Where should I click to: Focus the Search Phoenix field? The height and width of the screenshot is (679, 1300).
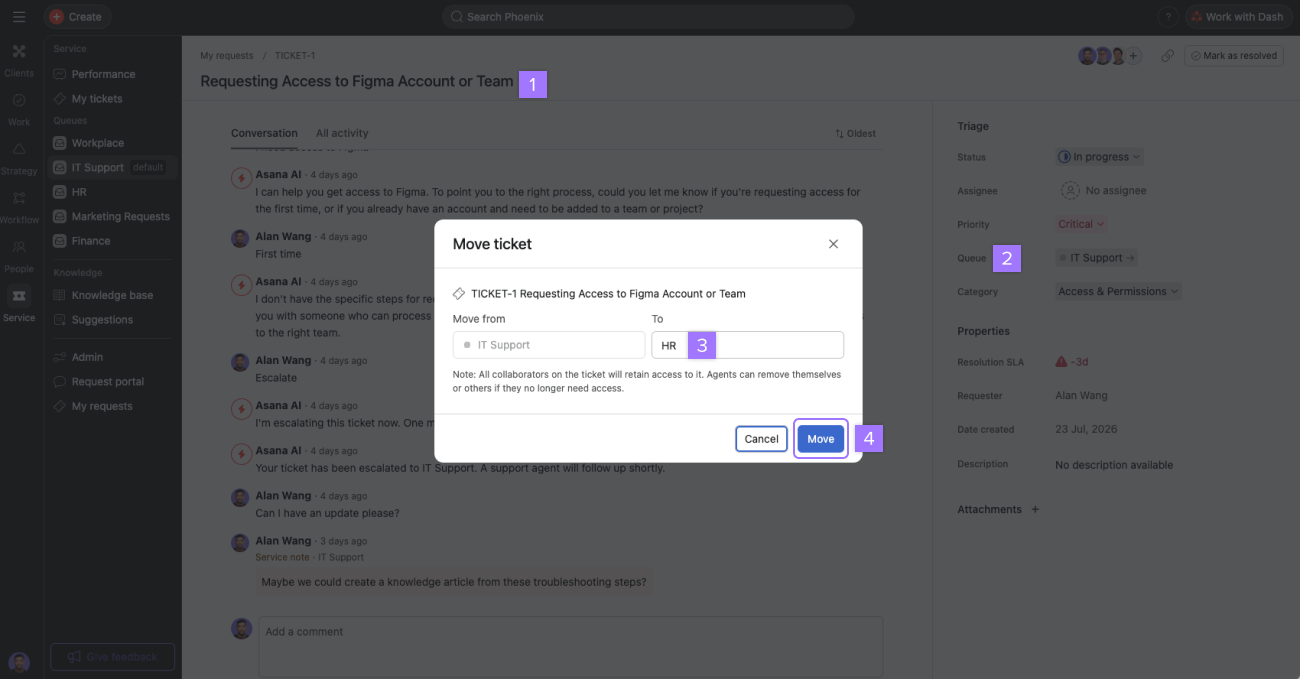[x=648, y=17]
